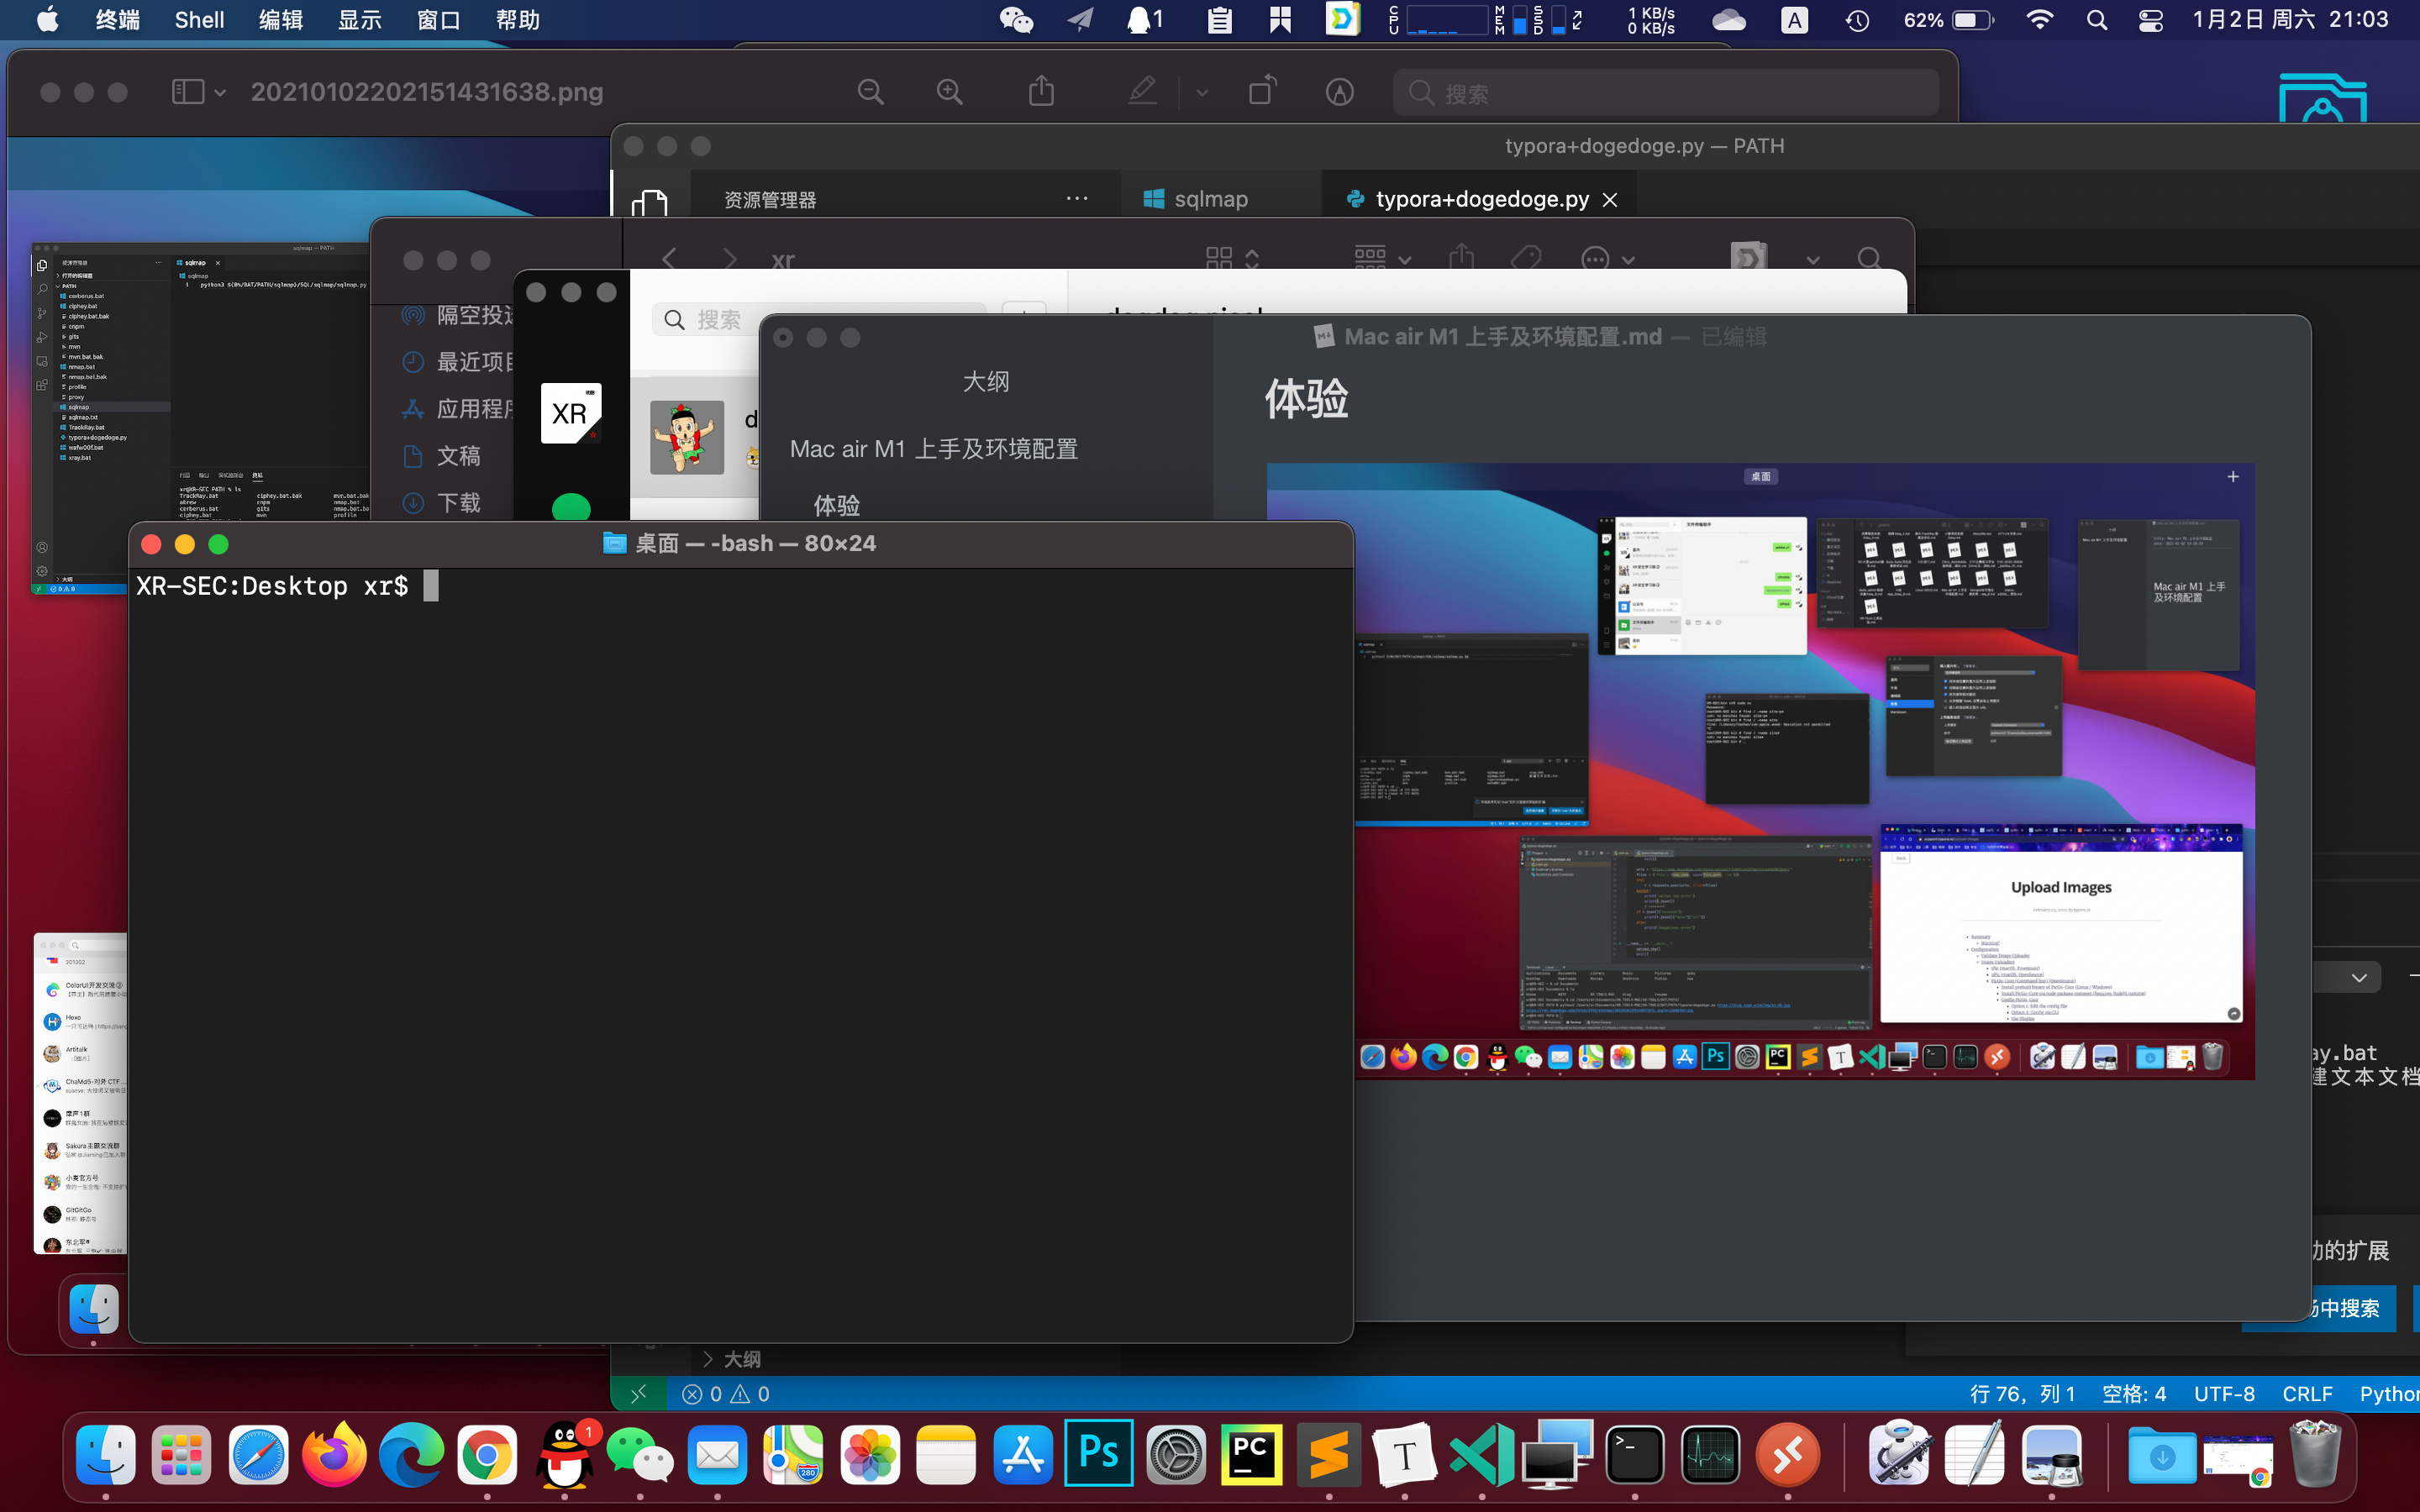Open sidebar view dropdown in Preview
2420x1512 pixels.
[198, 92]
